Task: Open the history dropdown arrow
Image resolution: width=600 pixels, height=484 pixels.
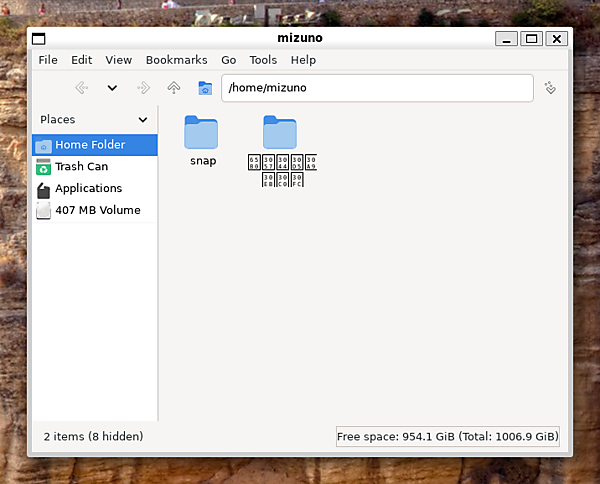Action: [112, 88]
